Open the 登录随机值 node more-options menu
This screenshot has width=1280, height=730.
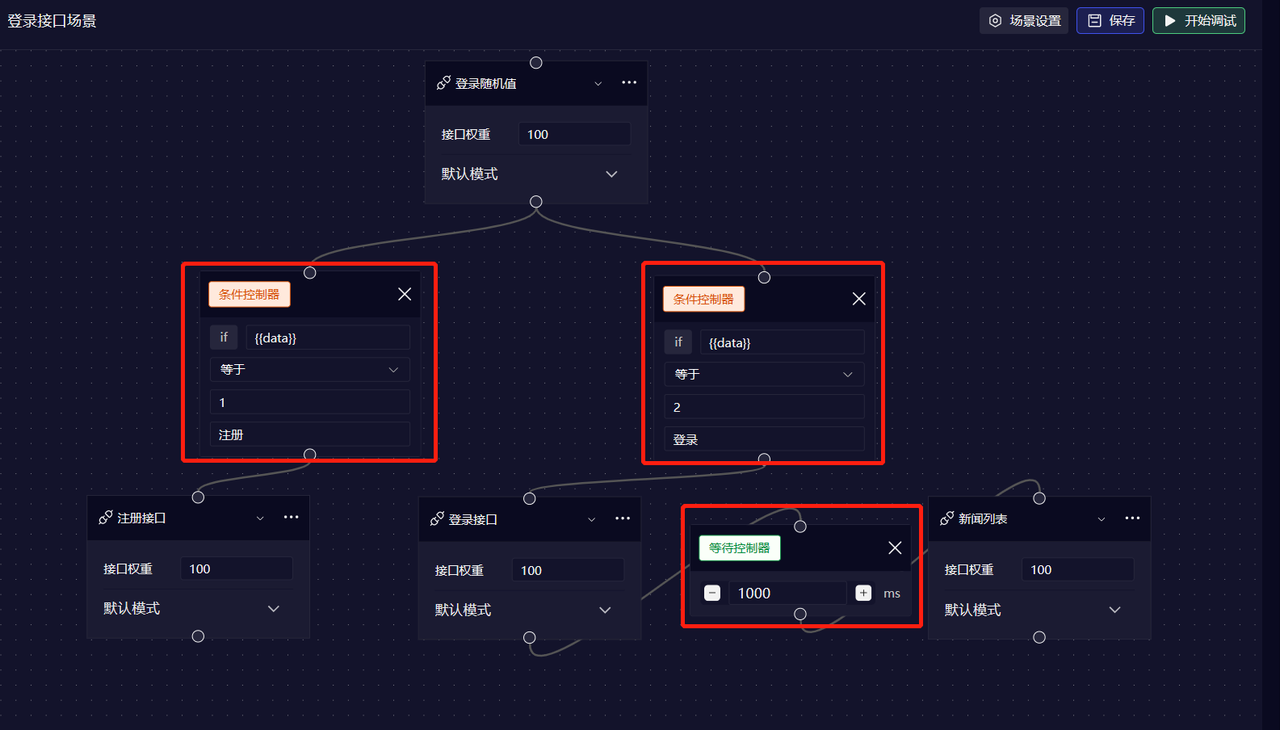pos(629,83)
